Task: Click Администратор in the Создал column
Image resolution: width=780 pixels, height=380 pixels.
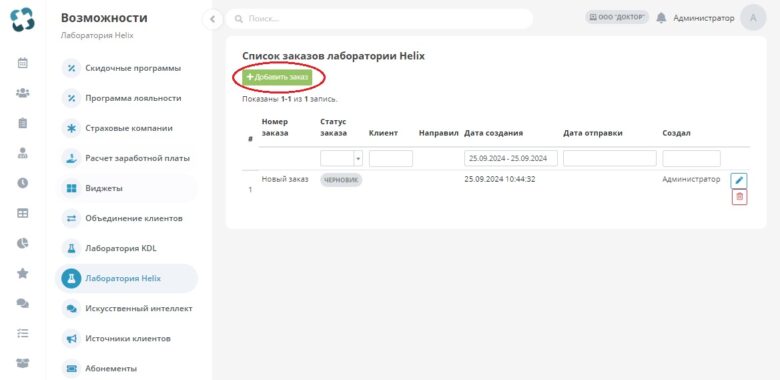Action: [691, 179]
